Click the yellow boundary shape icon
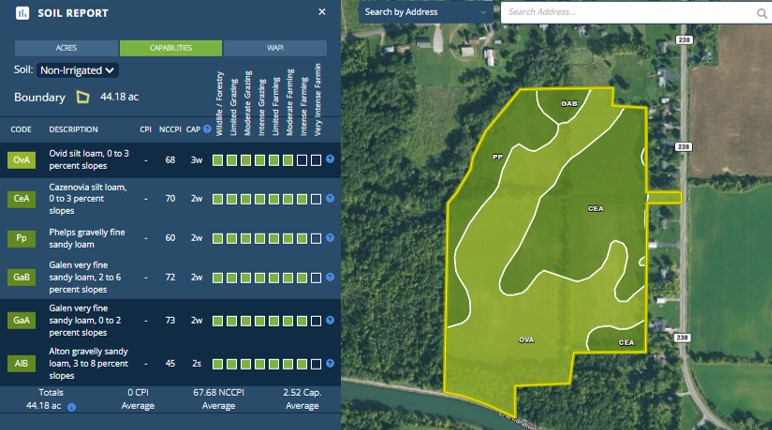The image size is (772, 430). coord(84,97)
